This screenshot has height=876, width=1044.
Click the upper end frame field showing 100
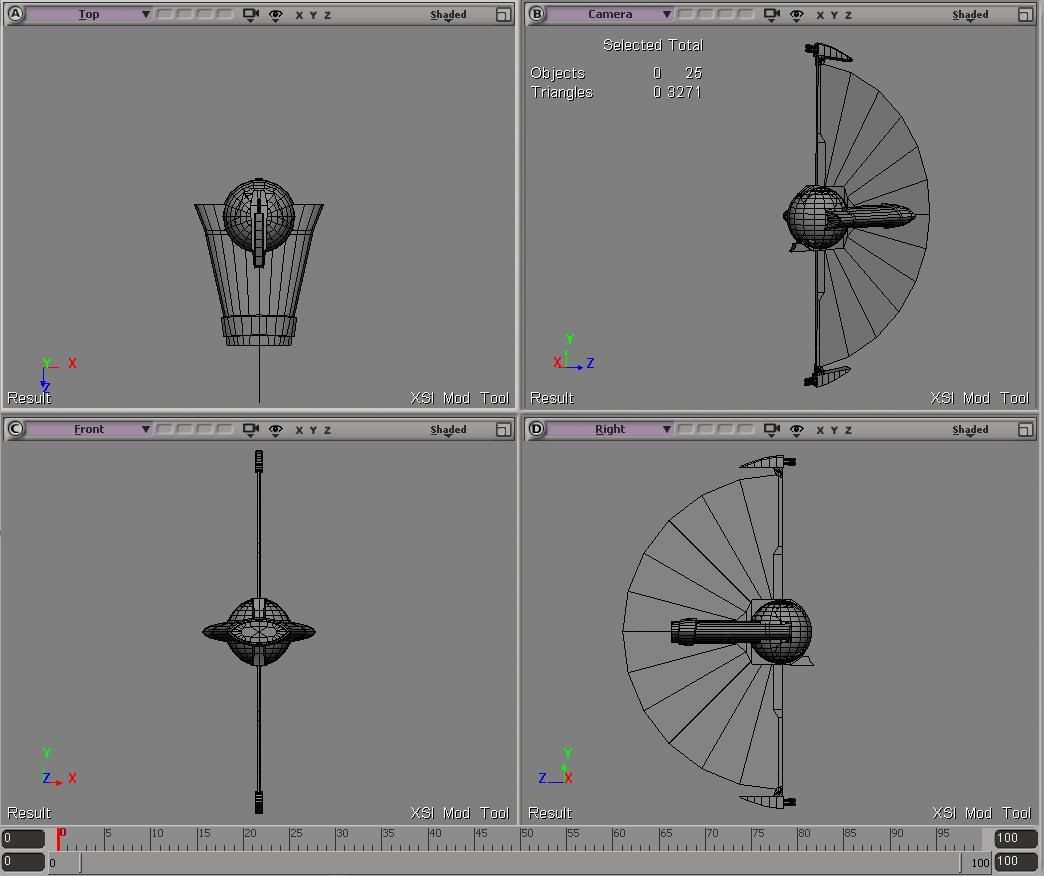tap(1015, 838)
